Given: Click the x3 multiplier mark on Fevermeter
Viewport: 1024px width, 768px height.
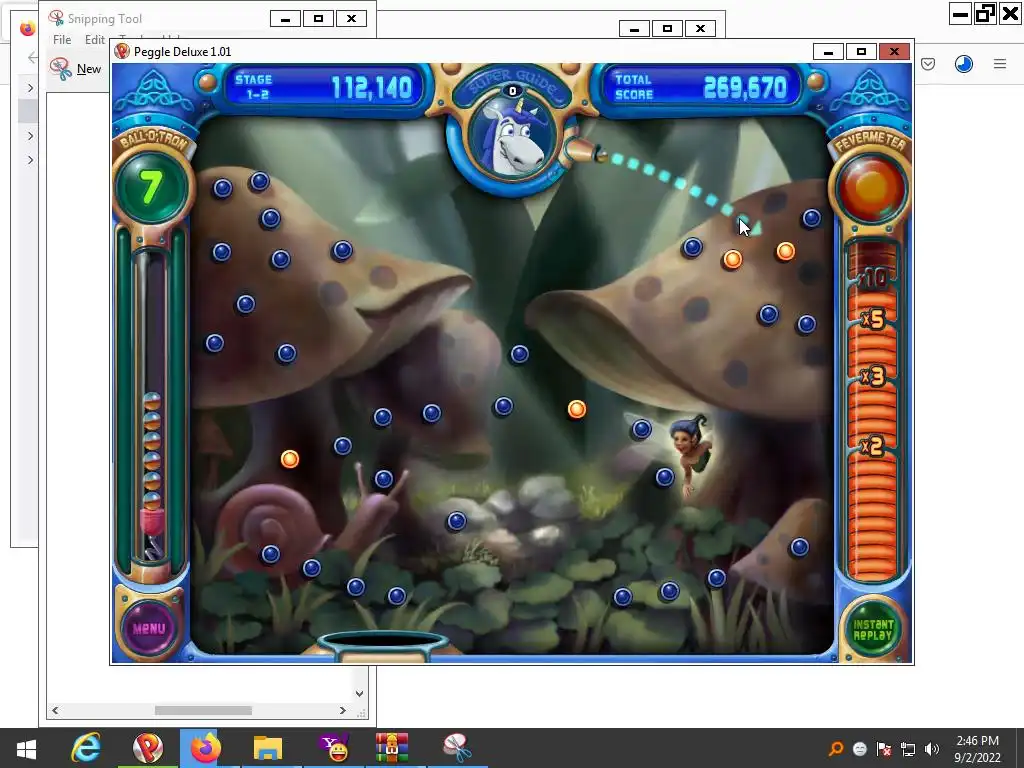Looking at the screenshot, I should 874,376.
